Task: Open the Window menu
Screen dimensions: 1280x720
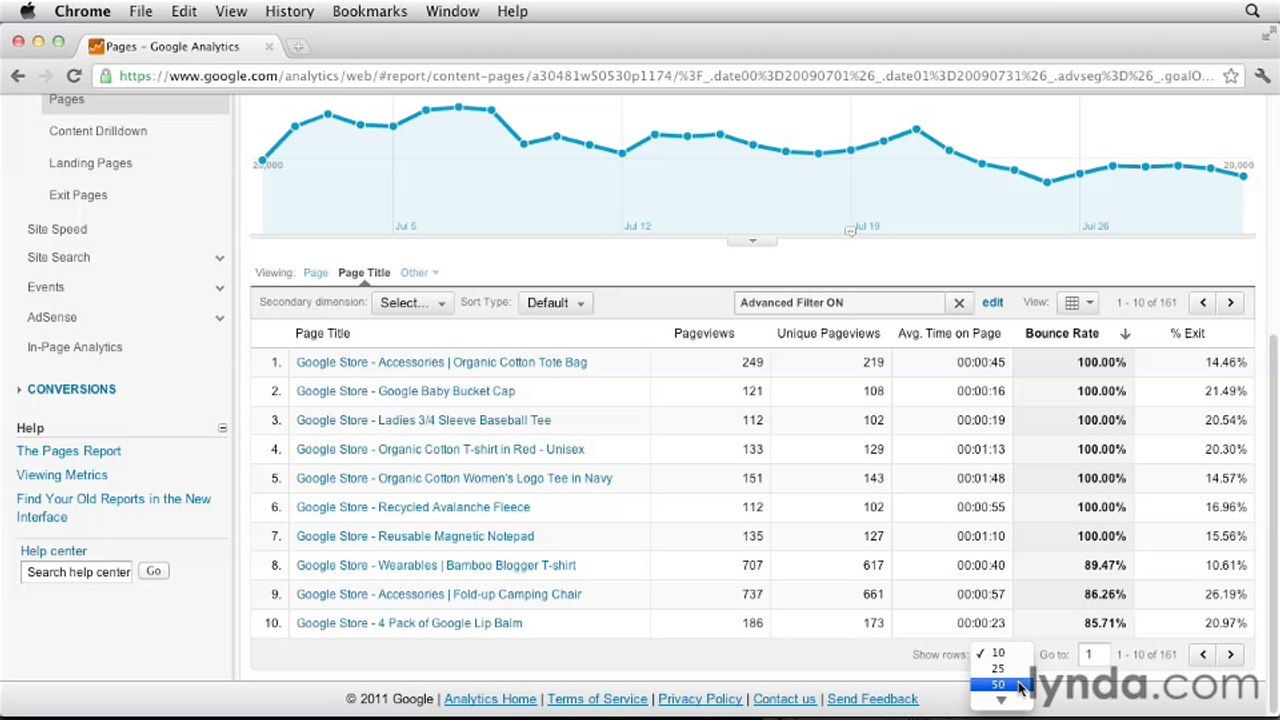Action: tap(452, 11)
